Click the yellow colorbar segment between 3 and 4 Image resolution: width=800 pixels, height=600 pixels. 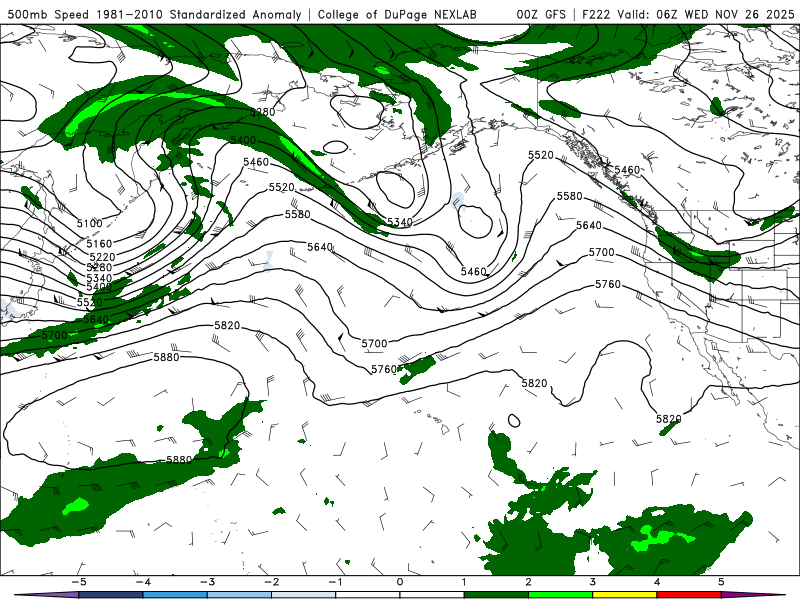coord(624,595)
